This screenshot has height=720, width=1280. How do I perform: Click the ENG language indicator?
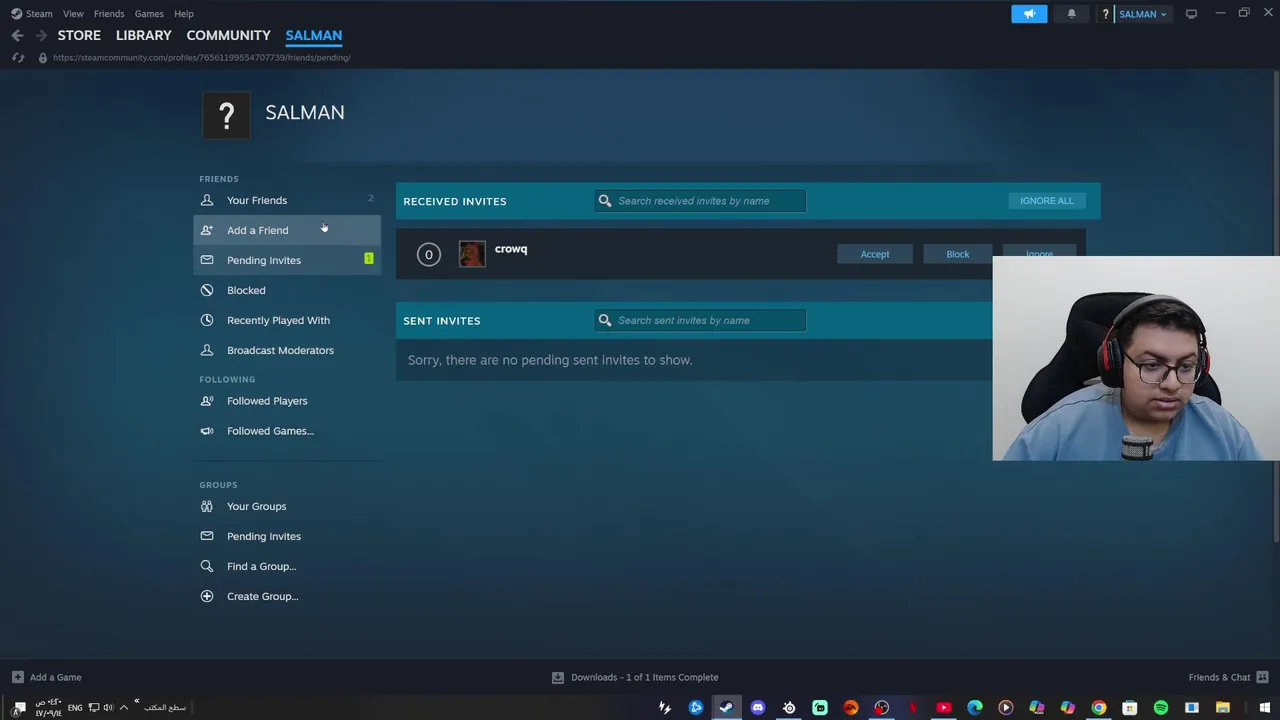tap(75, 708)
